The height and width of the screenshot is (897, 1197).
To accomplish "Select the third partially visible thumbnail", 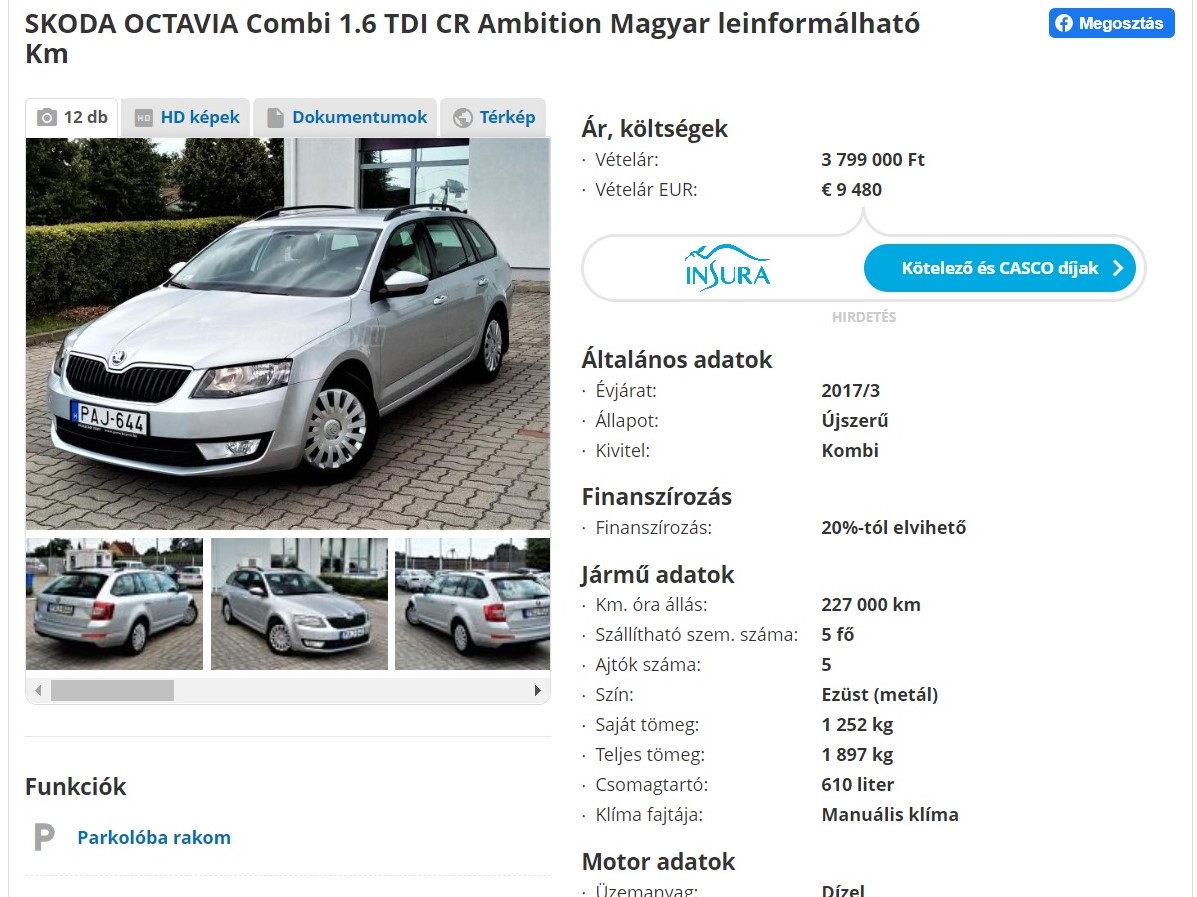I will point(473,604).
